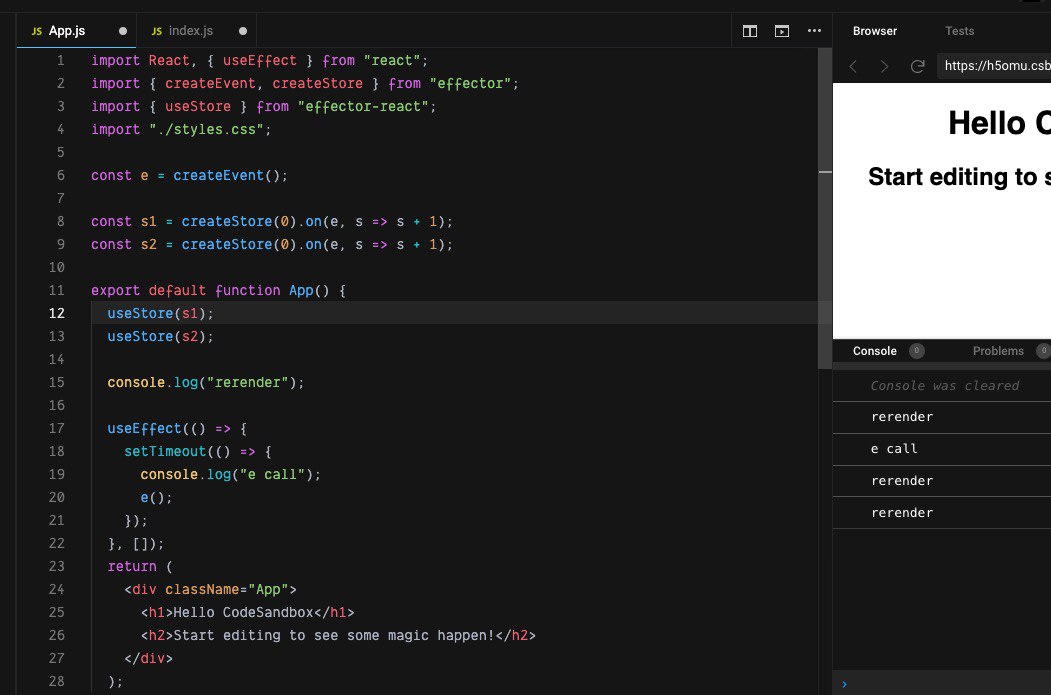Click 'console.log("rerender");' on line 15
1051x695 pixels.
click(206, 382)
